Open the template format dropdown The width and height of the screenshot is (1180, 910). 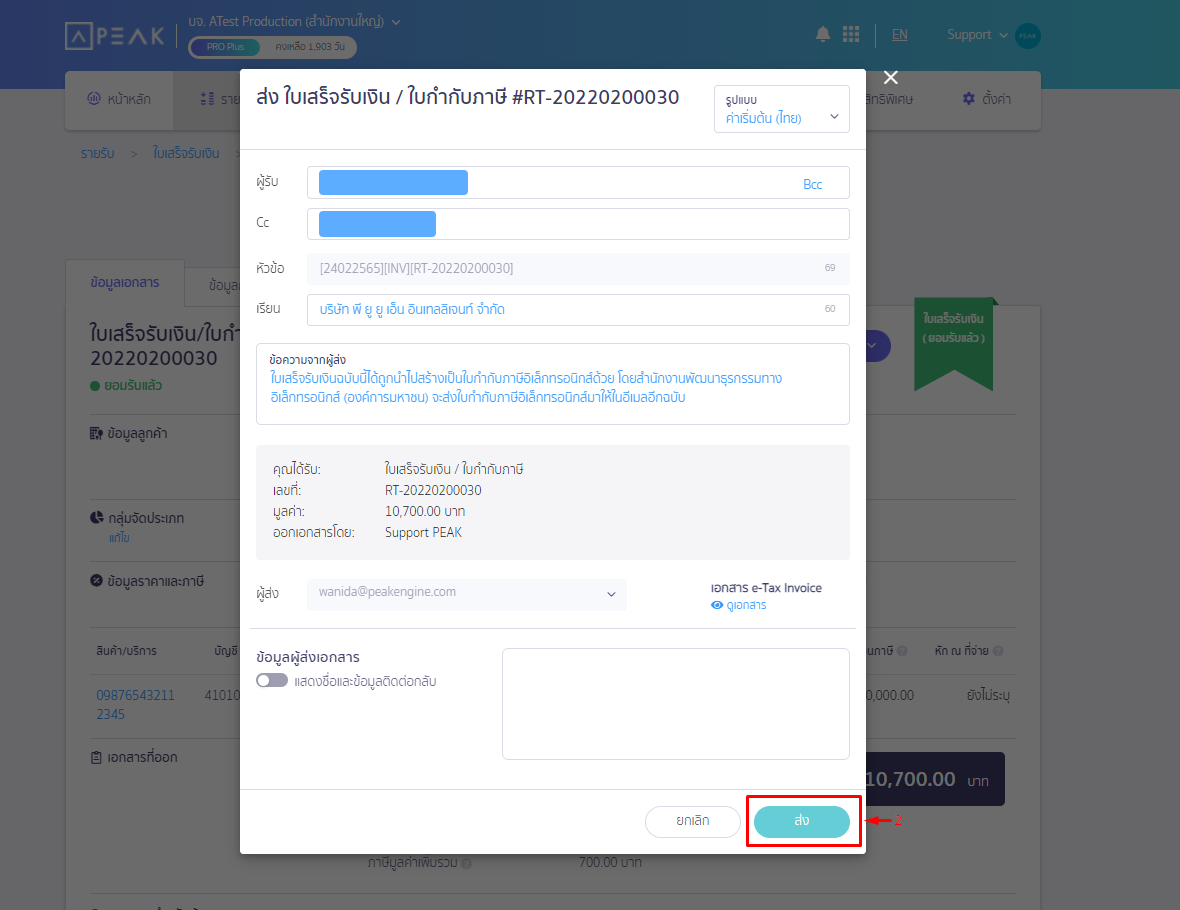[x=782, y=109]
